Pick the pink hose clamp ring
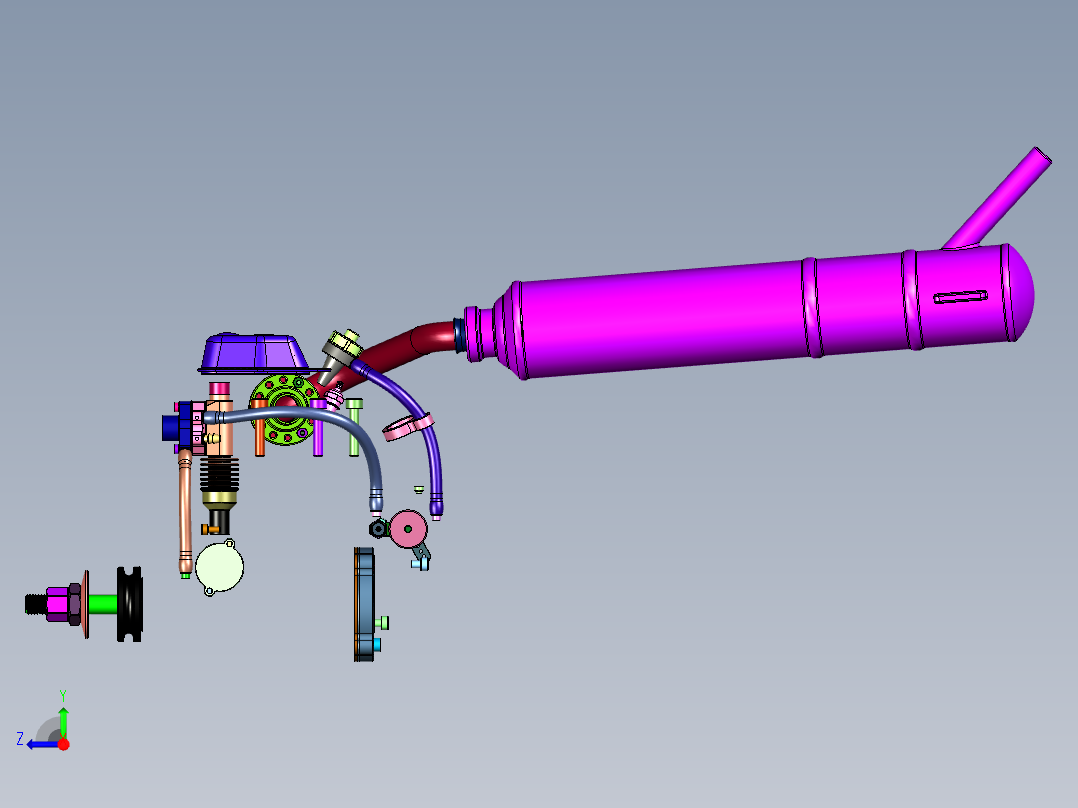The width and height of the screenshot is (1078, 808). point(408,427)
